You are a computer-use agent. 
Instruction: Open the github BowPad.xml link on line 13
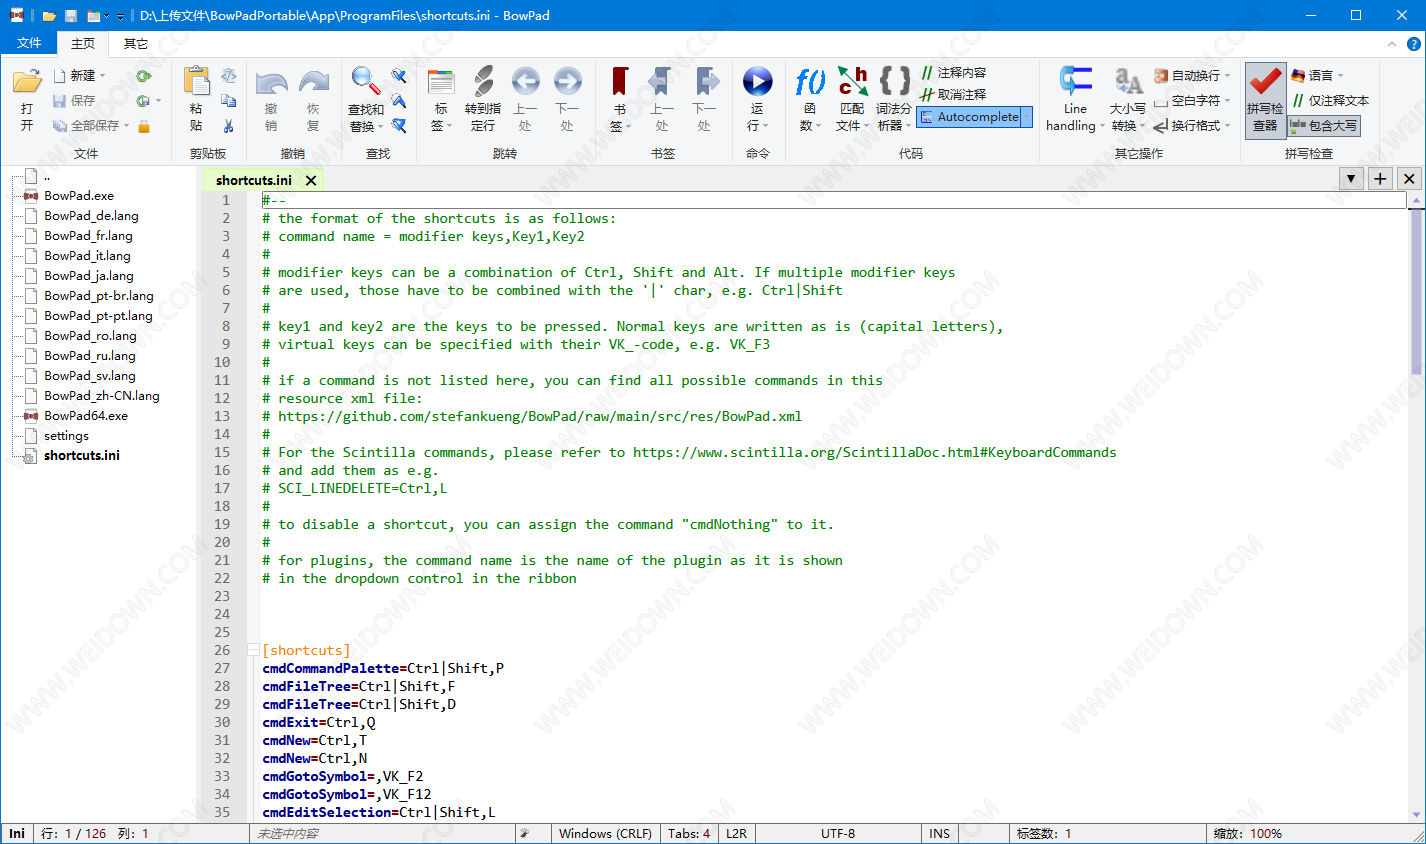[x=540, y=416]
